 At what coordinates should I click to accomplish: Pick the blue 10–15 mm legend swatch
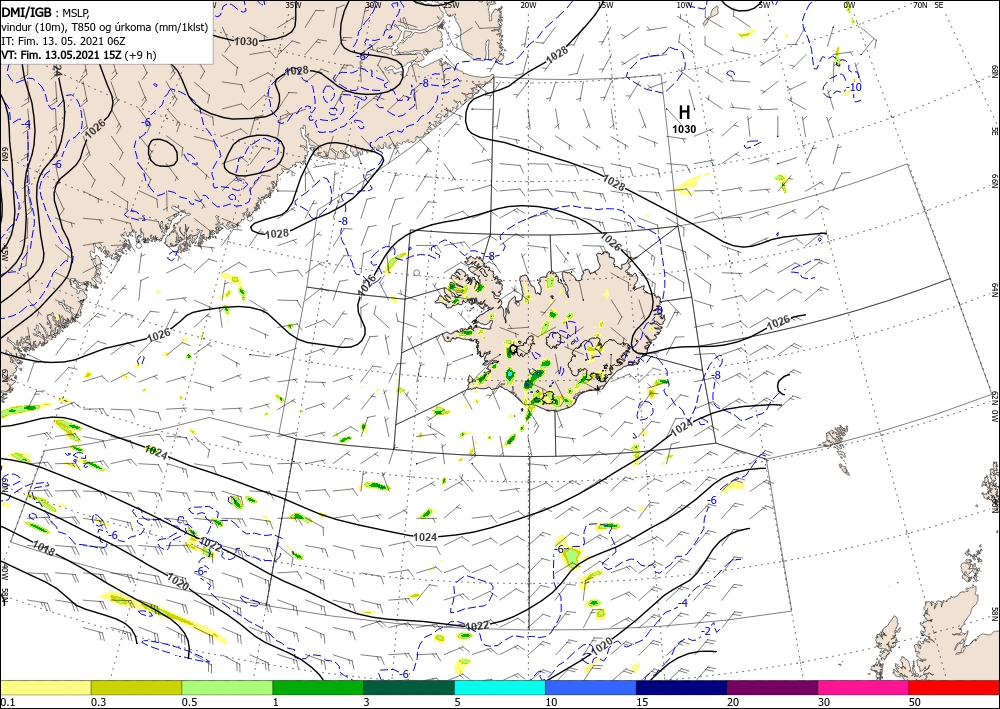coord(591,687)
